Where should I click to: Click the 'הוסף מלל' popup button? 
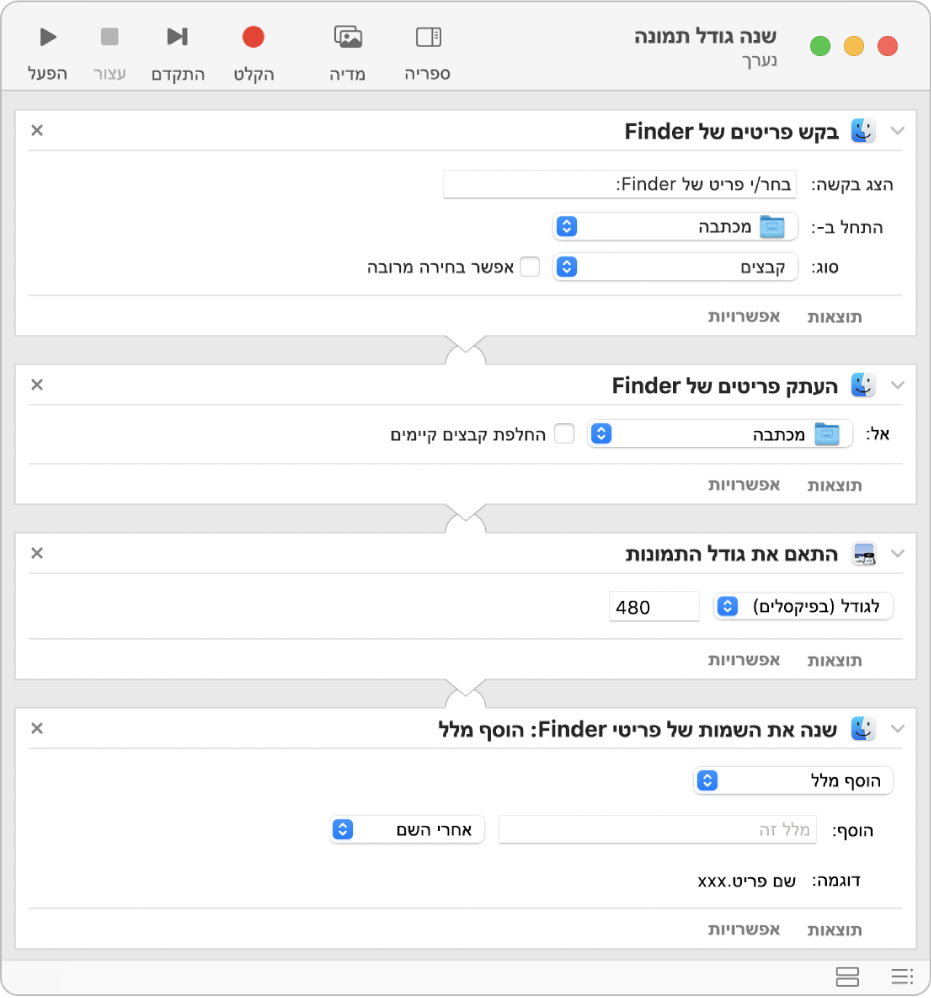click(793, 780)
